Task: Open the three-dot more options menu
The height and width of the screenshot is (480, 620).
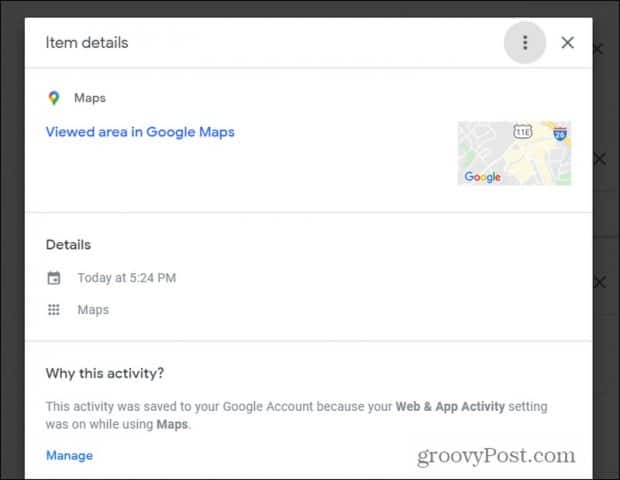Action: (x=525, y=42)
